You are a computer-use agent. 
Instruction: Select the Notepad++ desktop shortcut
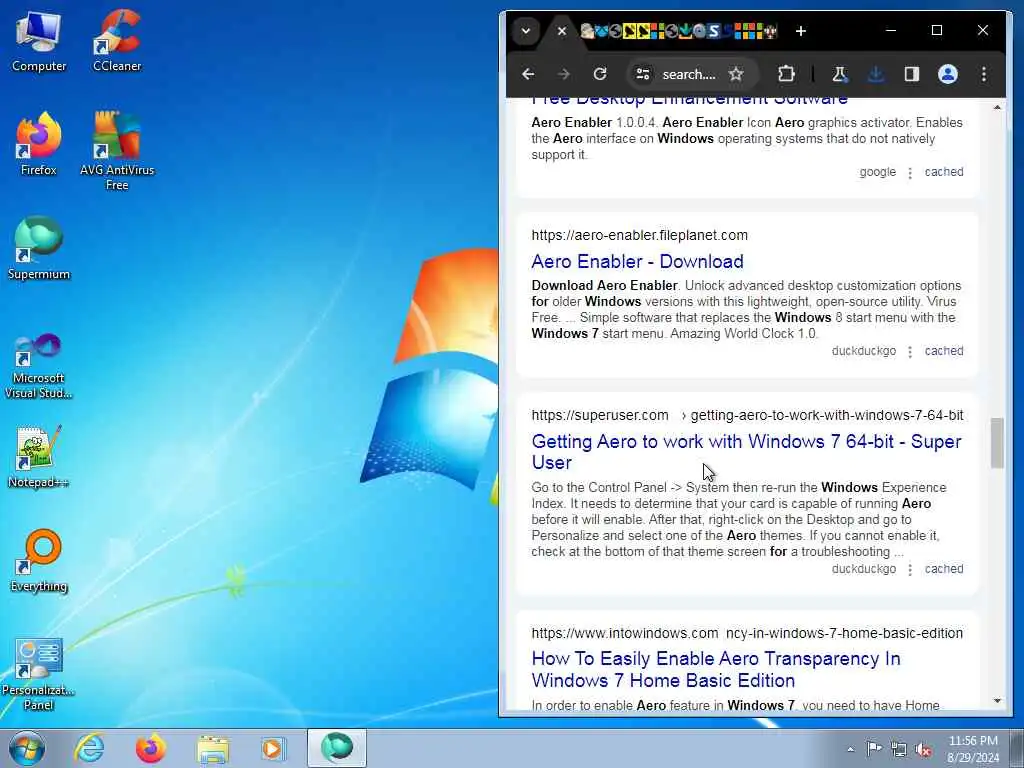pyautogui.click(x=39, y=456)
